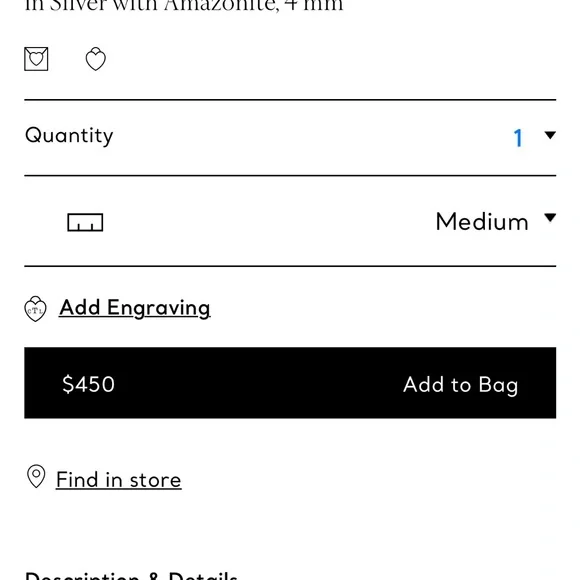
Task: Expand the Quantity dropdown arrow
Action: (550, 135)
